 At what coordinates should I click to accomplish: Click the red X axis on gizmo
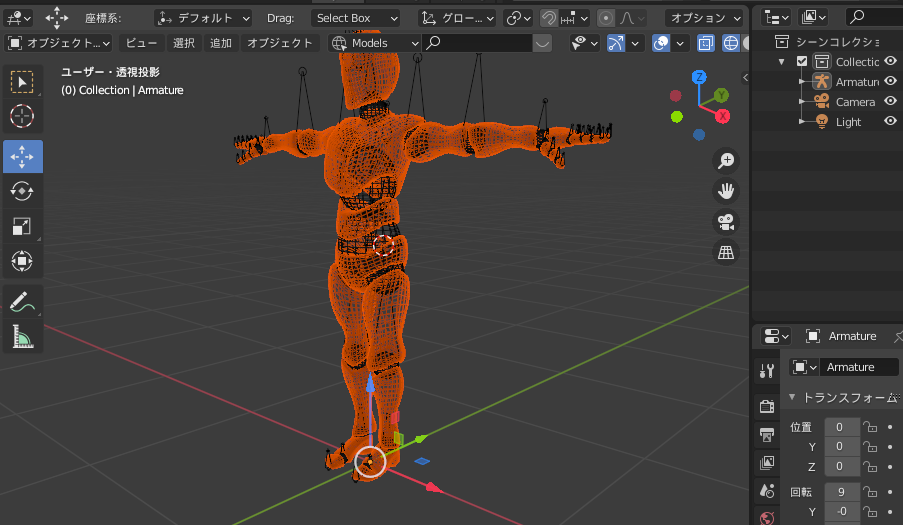point(722,116)
